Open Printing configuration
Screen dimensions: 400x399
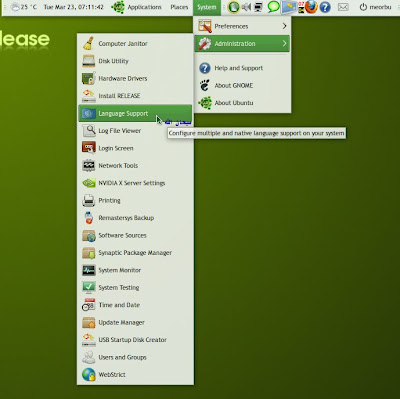(x=135, y=200)
